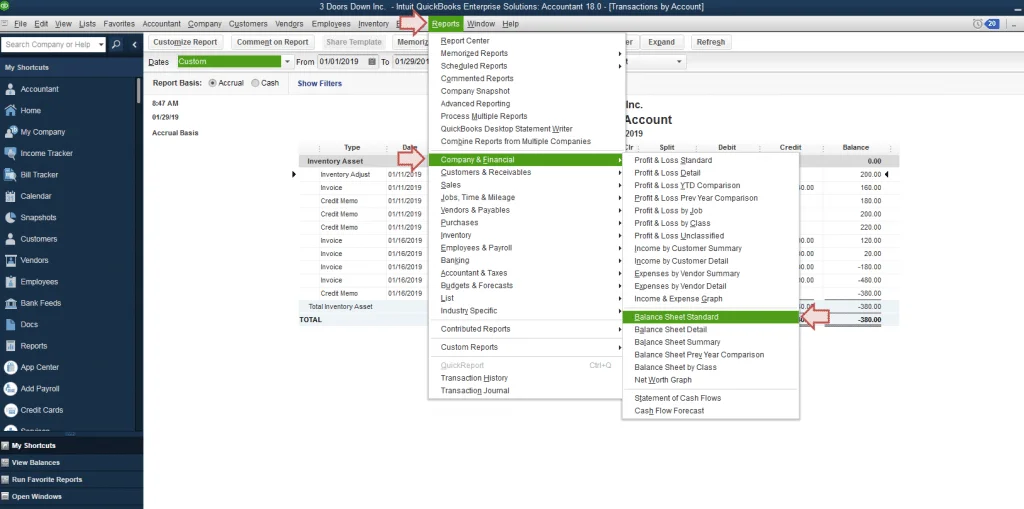Select the Accrual report basis radio button
The width and height of the screenshot is (1024, 509).
(212, 83)
